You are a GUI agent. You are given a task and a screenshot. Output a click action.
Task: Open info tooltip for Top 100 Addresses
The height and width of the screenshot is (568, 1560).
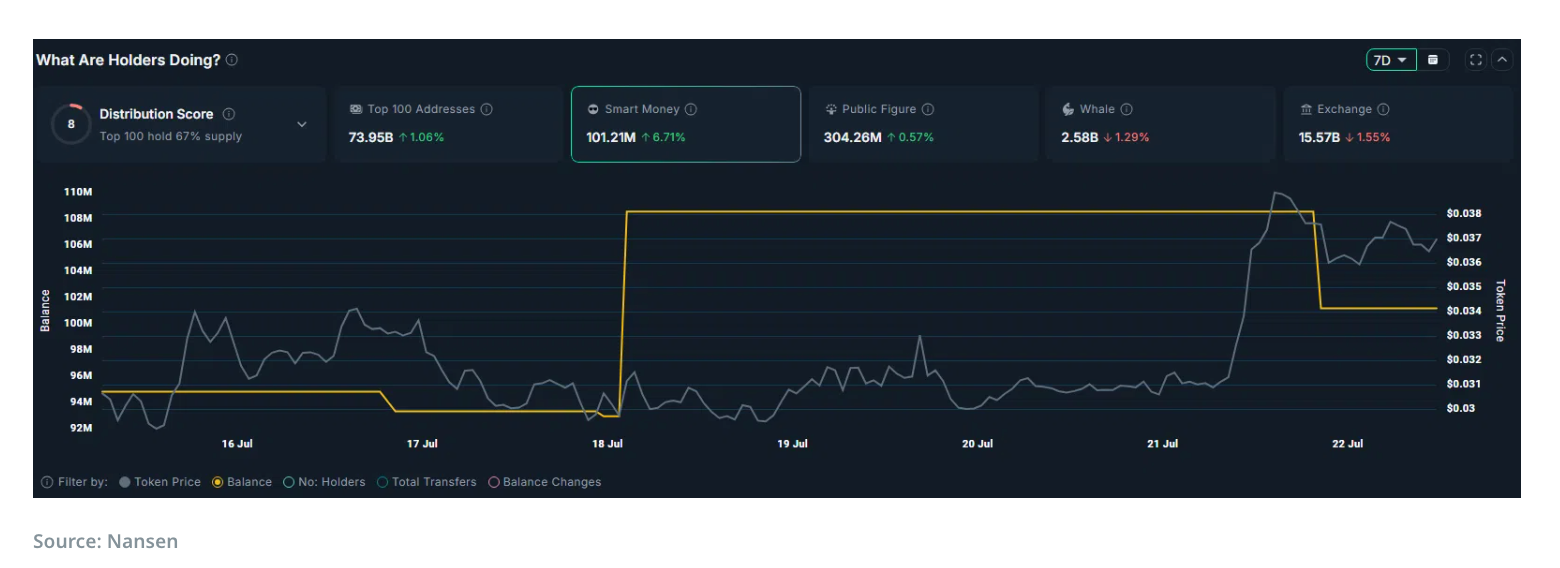click(x=487, y=109)
